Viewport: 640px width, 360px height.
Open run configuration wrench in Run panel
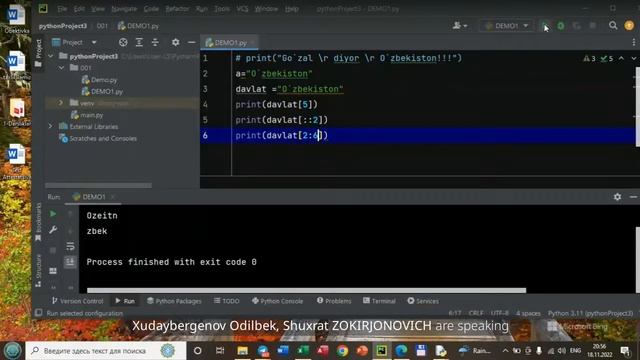coord(53,230)
